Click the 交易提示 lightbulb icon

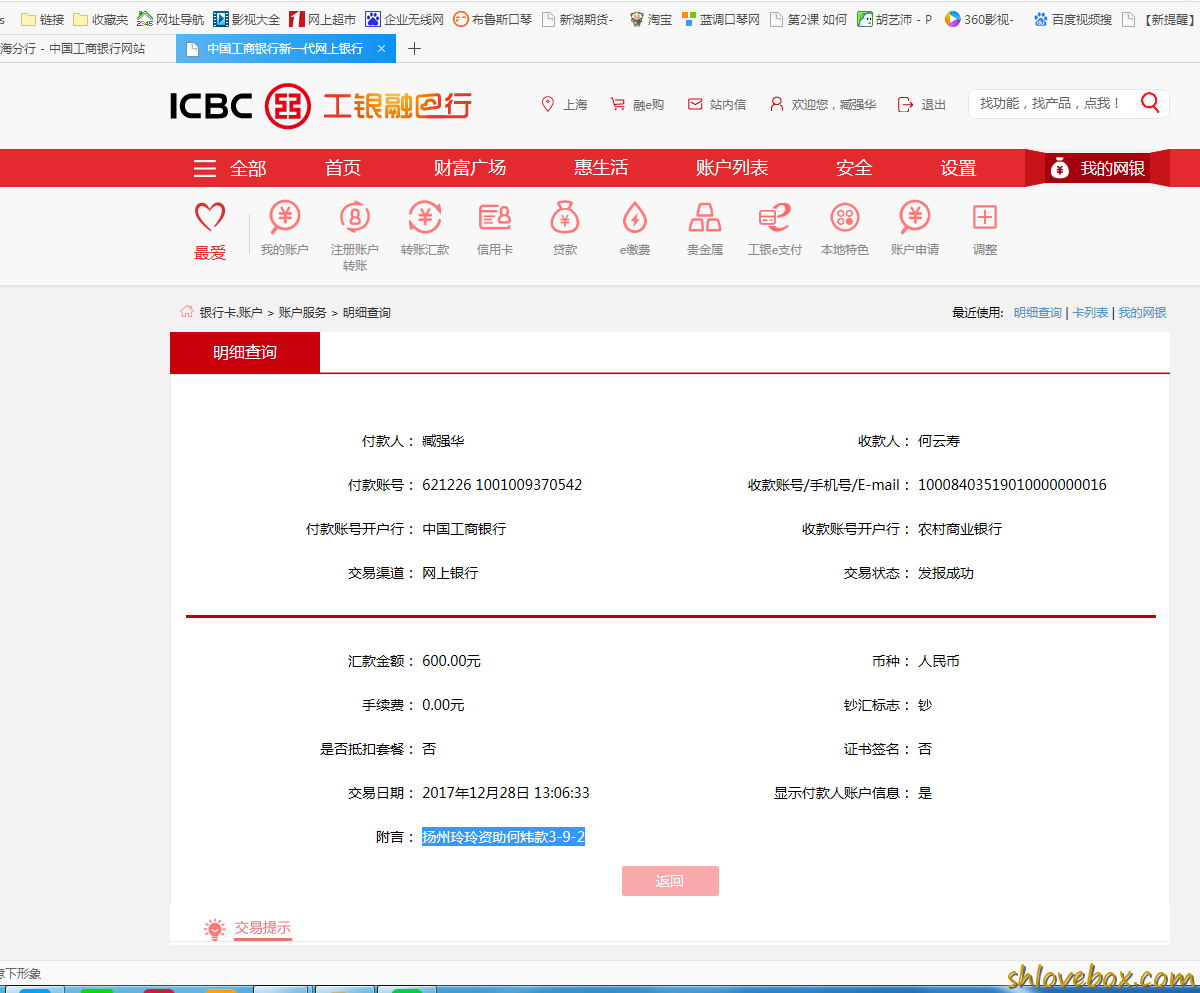(214, 929)
